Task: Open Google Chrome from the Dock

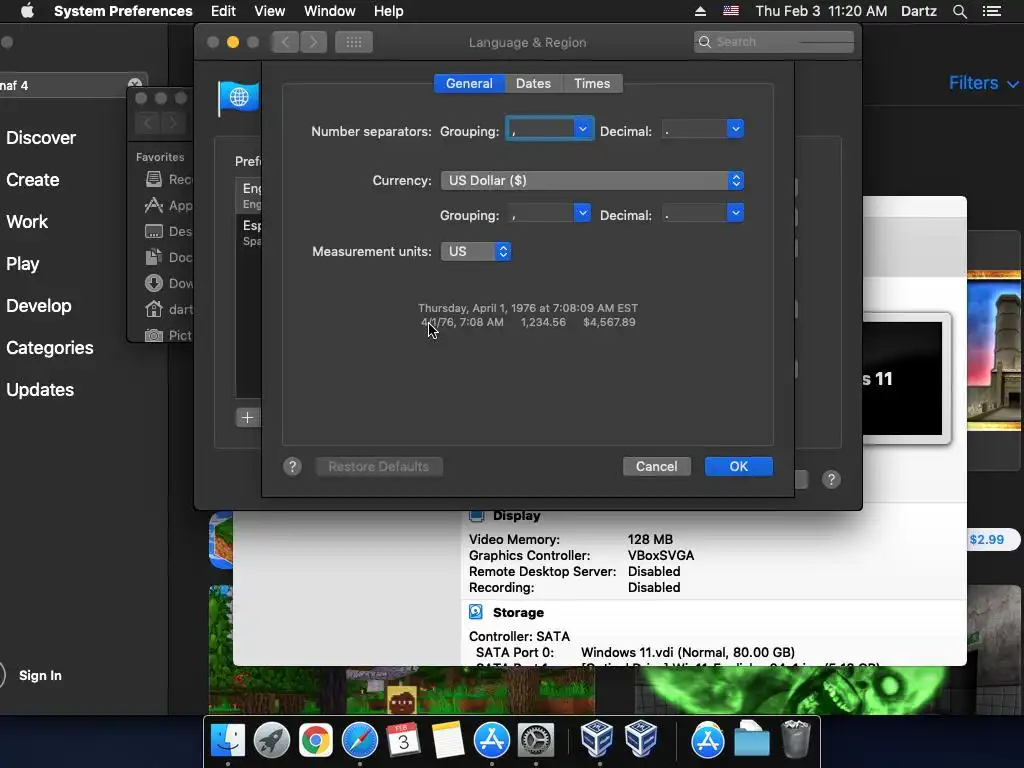Action: pos(315,741)
